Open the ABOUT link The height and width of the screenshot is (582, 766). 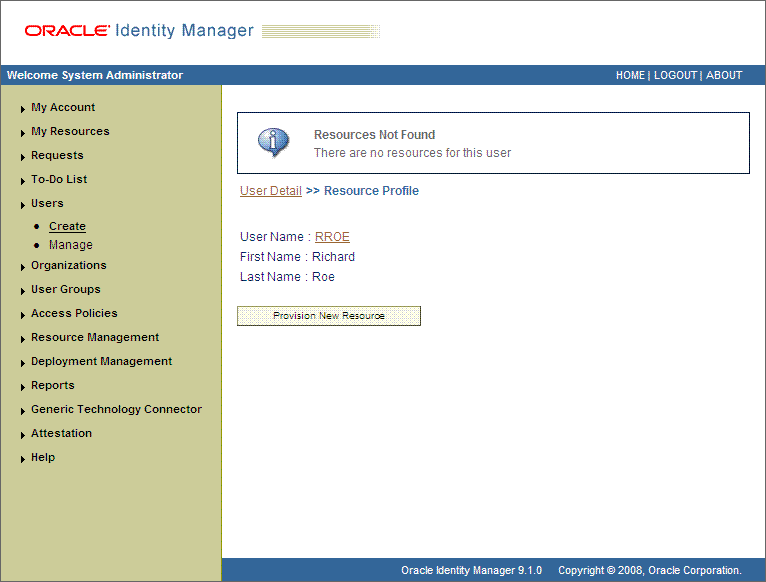click(724, 75)
